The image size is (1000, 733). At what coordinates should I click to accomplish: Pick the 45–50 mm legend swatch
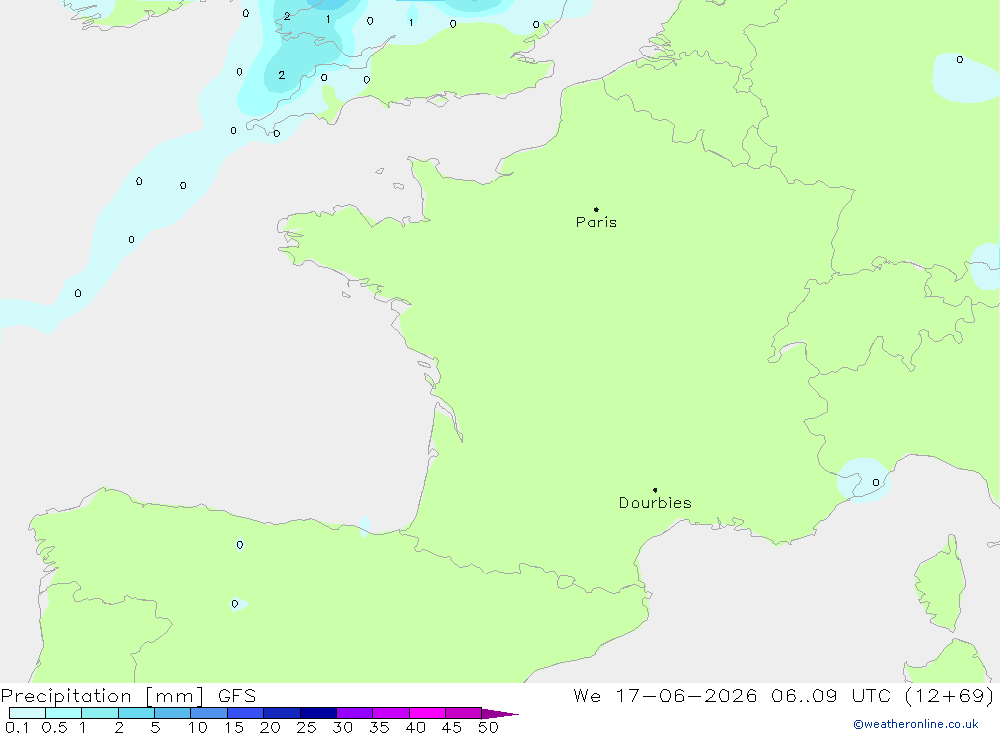click(464, 713)
